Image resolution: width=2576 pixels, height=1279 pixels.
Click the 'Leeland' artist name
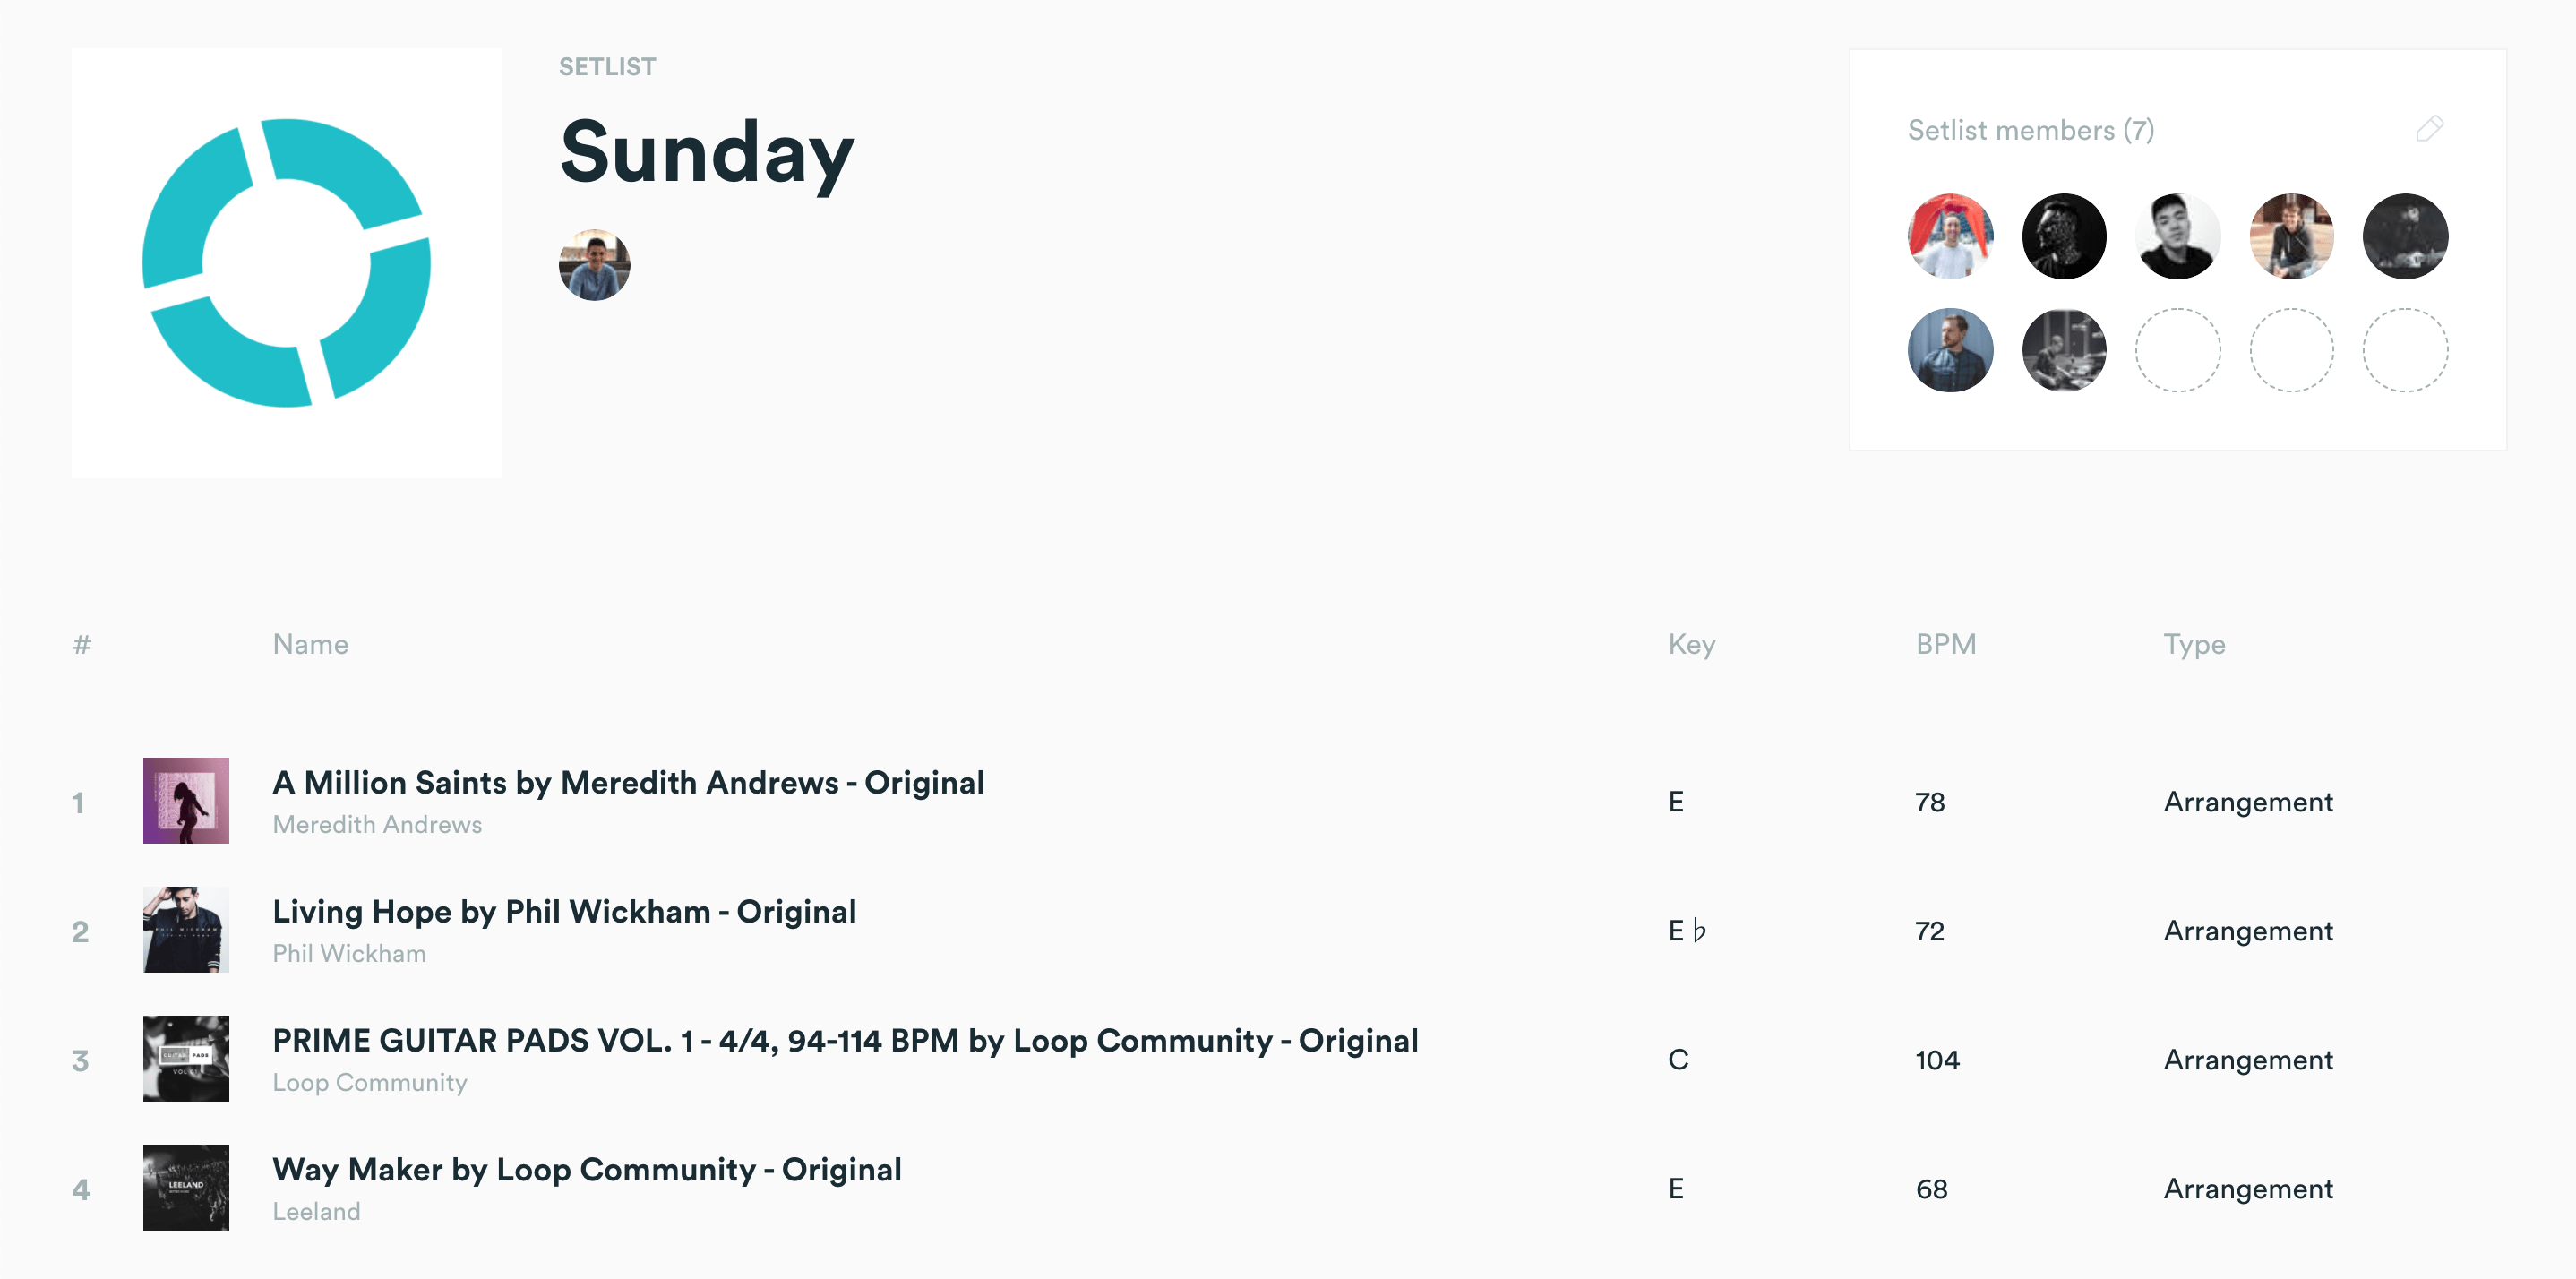click(x=316, y=1211)
